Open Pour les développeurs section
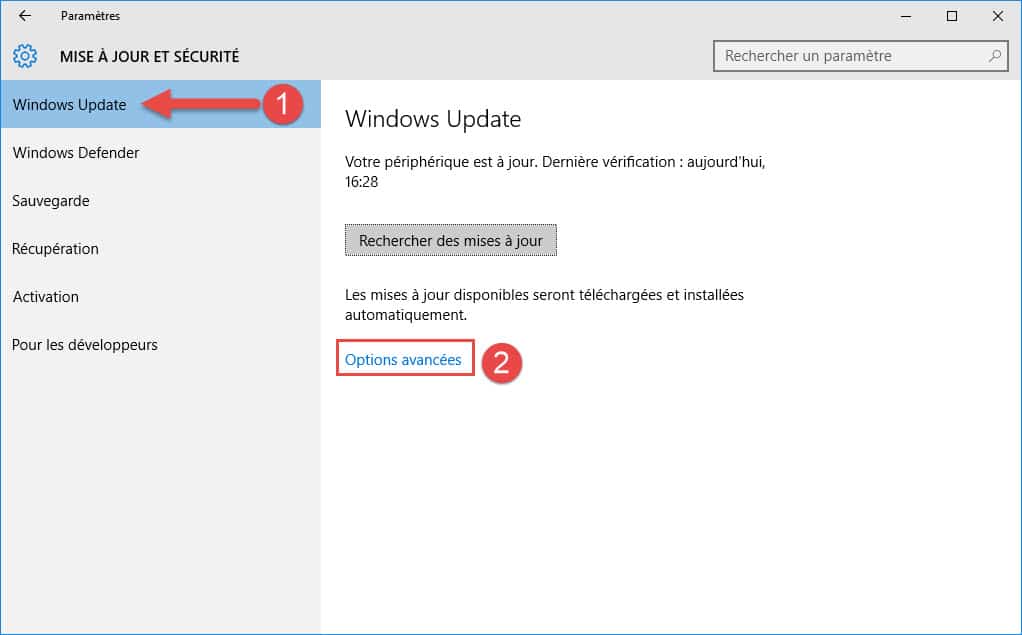1022x635 pixels. tap(160, 345)
